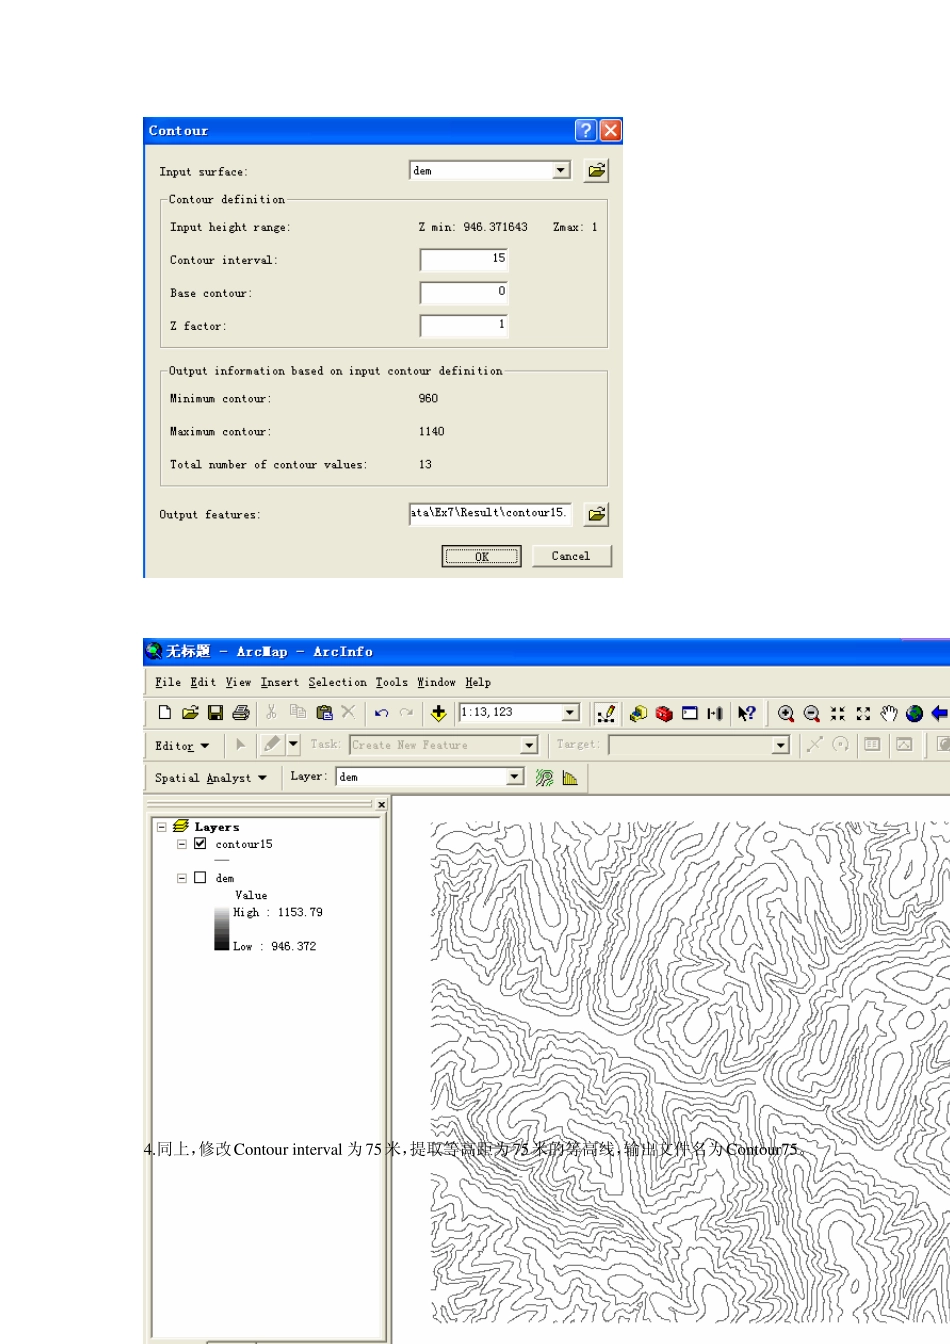This screenshot has width=950, height=1344.
Task: Click the Cut scissors icon
Action: coord(271,712)
